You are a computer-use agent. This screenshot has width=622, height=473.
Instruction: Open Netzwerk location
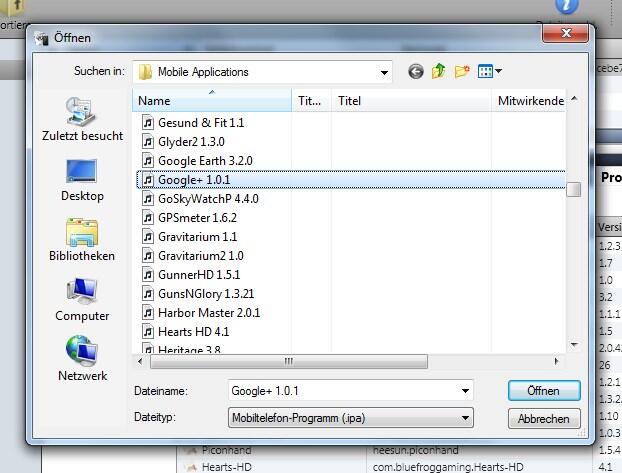coord(82,359)
